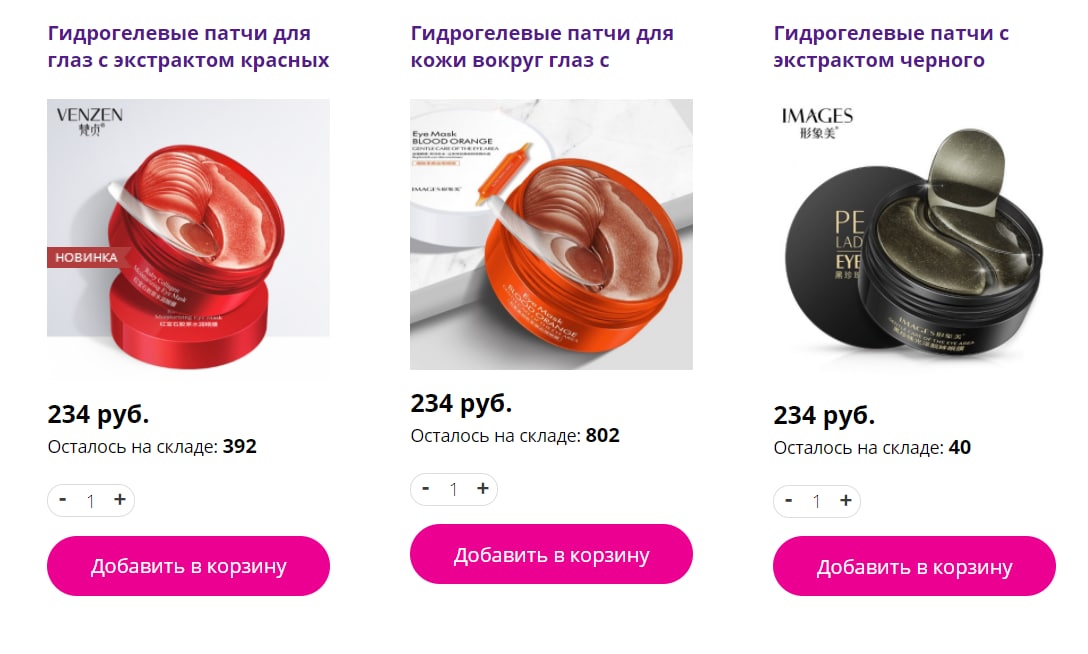Click the Venzen logo on first image

90,121
